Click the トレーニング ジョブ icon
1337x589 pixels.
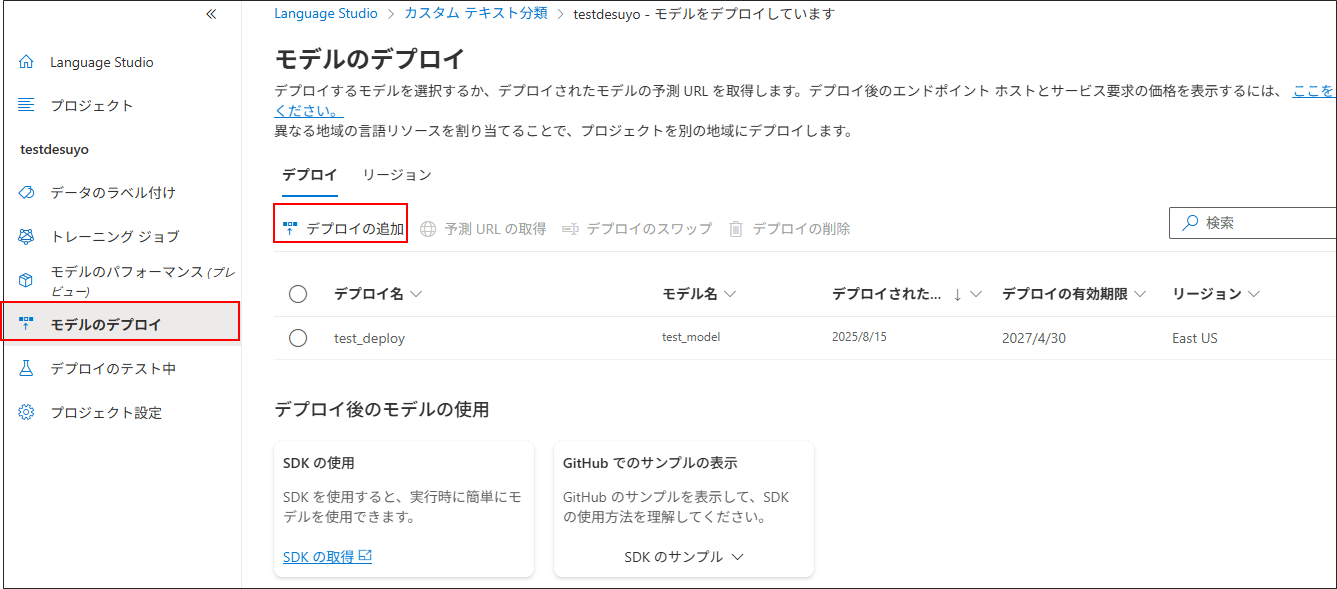click(27, 236)
